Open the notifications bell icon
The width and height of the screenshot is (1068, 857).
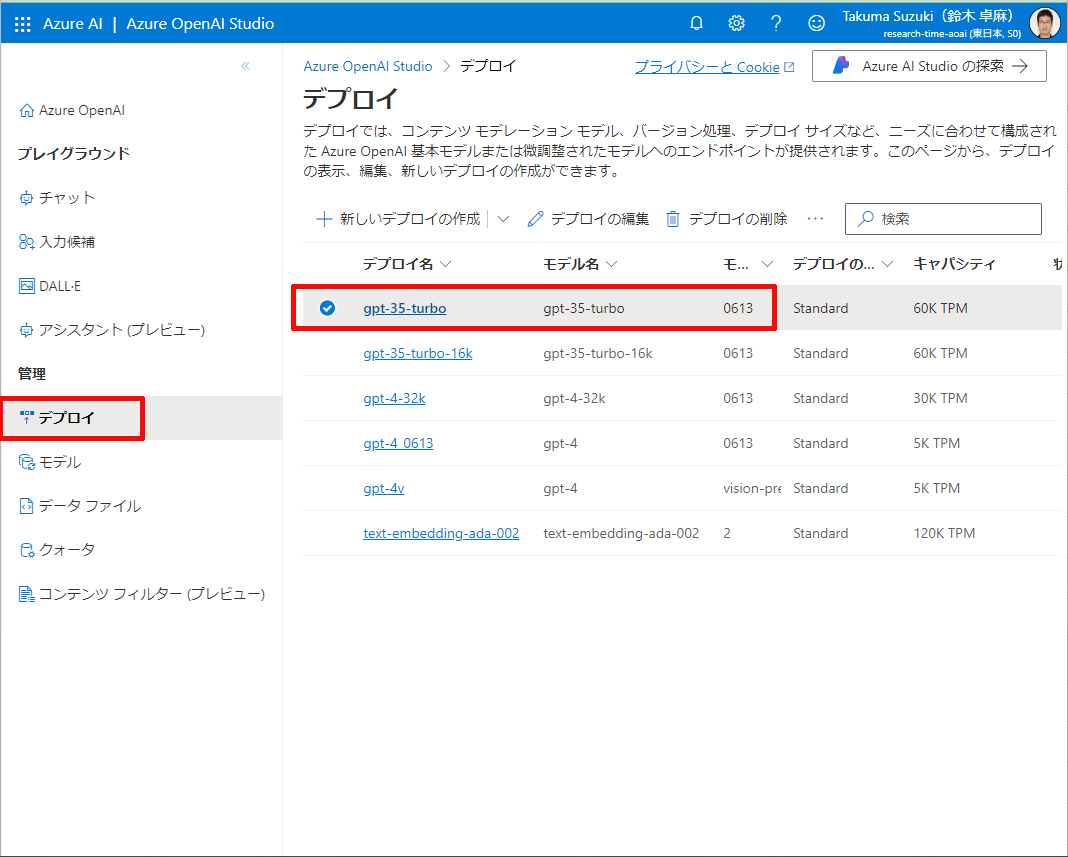click(697, 23)
